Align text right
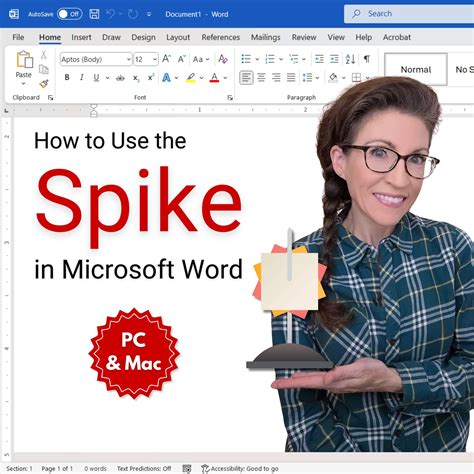This screenshot has width=474, height=474. pos(276,78)
